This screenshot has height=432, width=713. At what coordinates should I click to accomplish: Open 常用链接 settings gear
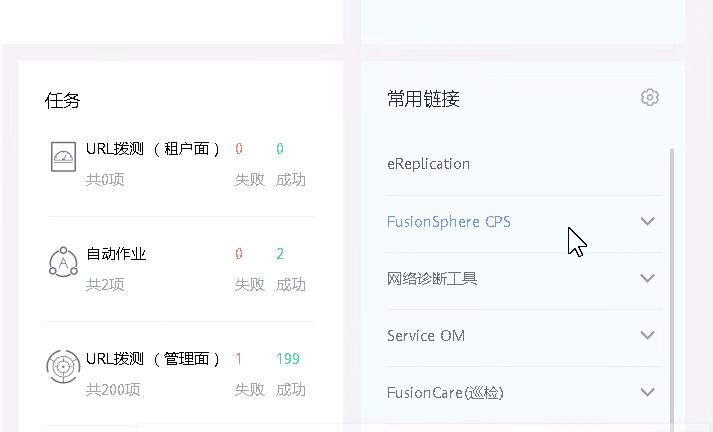(x=650, y=97)
